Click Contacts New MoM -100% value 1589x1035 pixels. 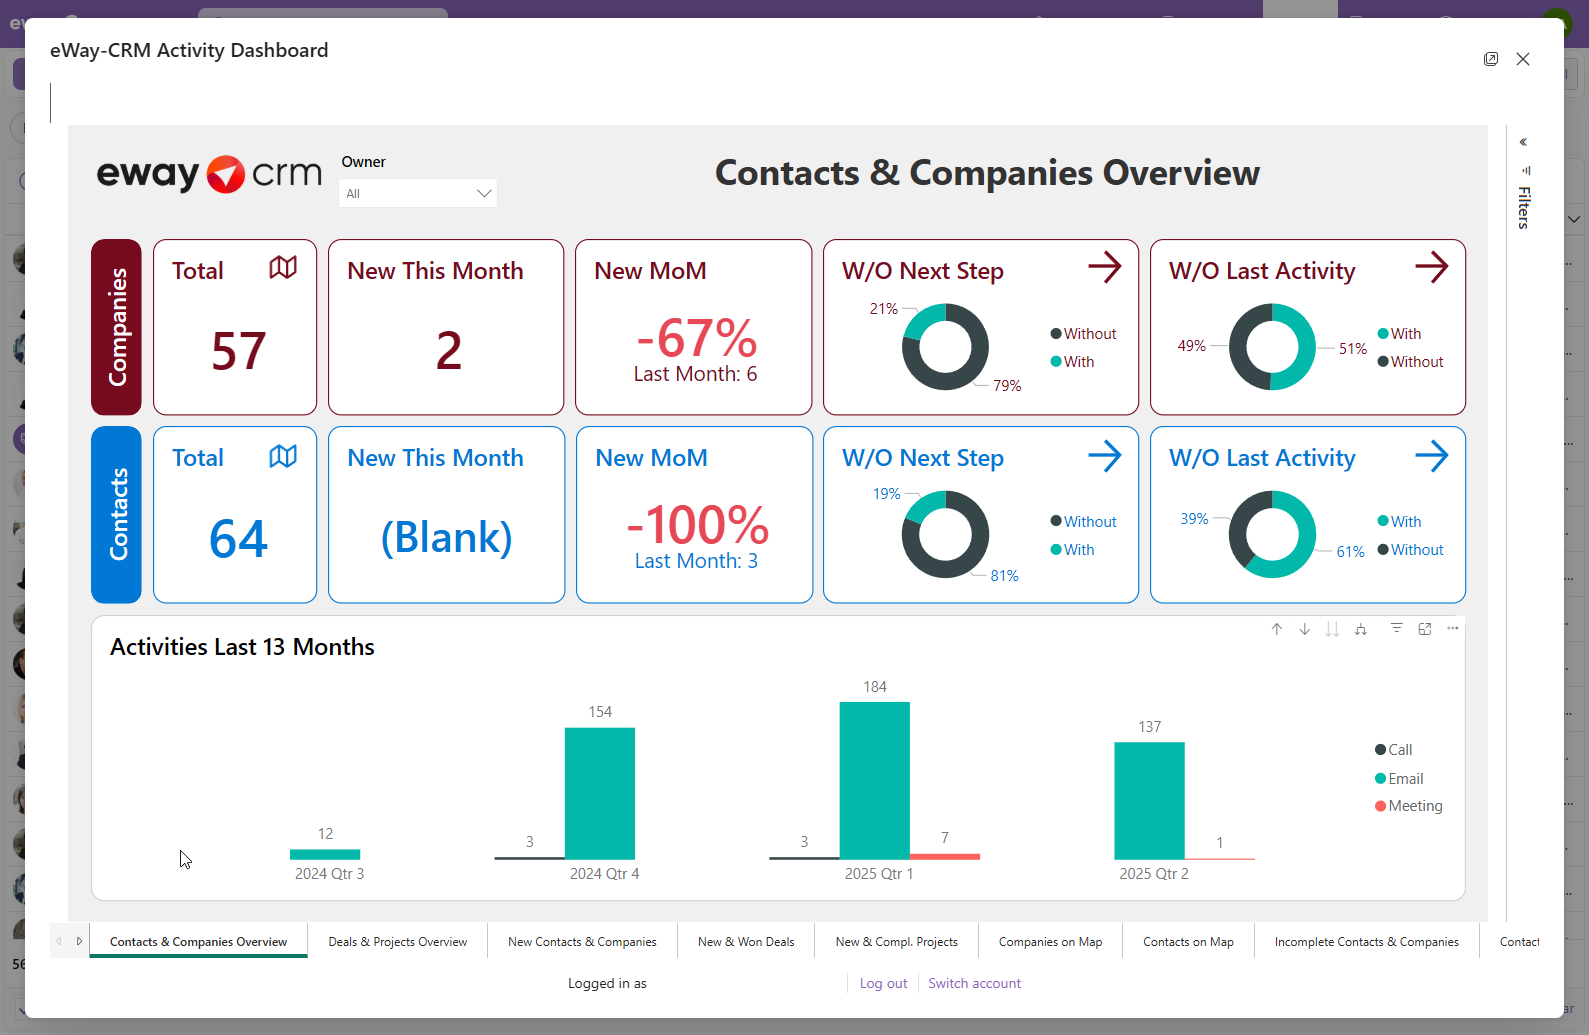(697, 525)
